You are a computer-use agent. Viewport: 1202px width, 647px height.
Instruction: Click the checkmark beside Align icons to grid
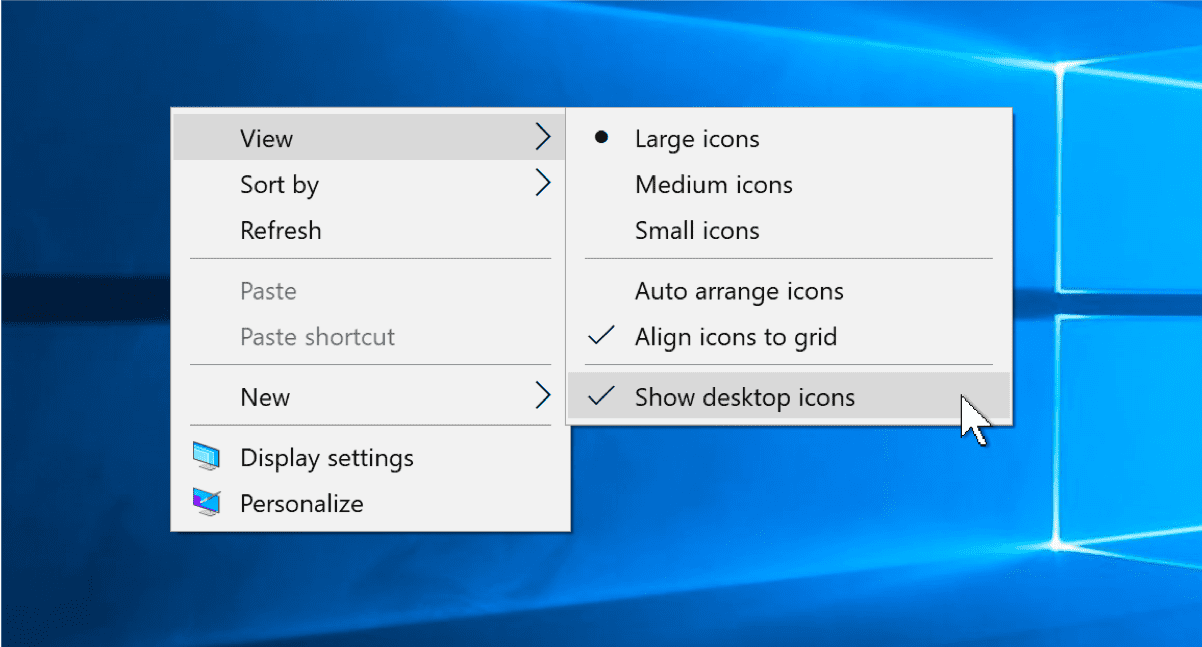601,336
